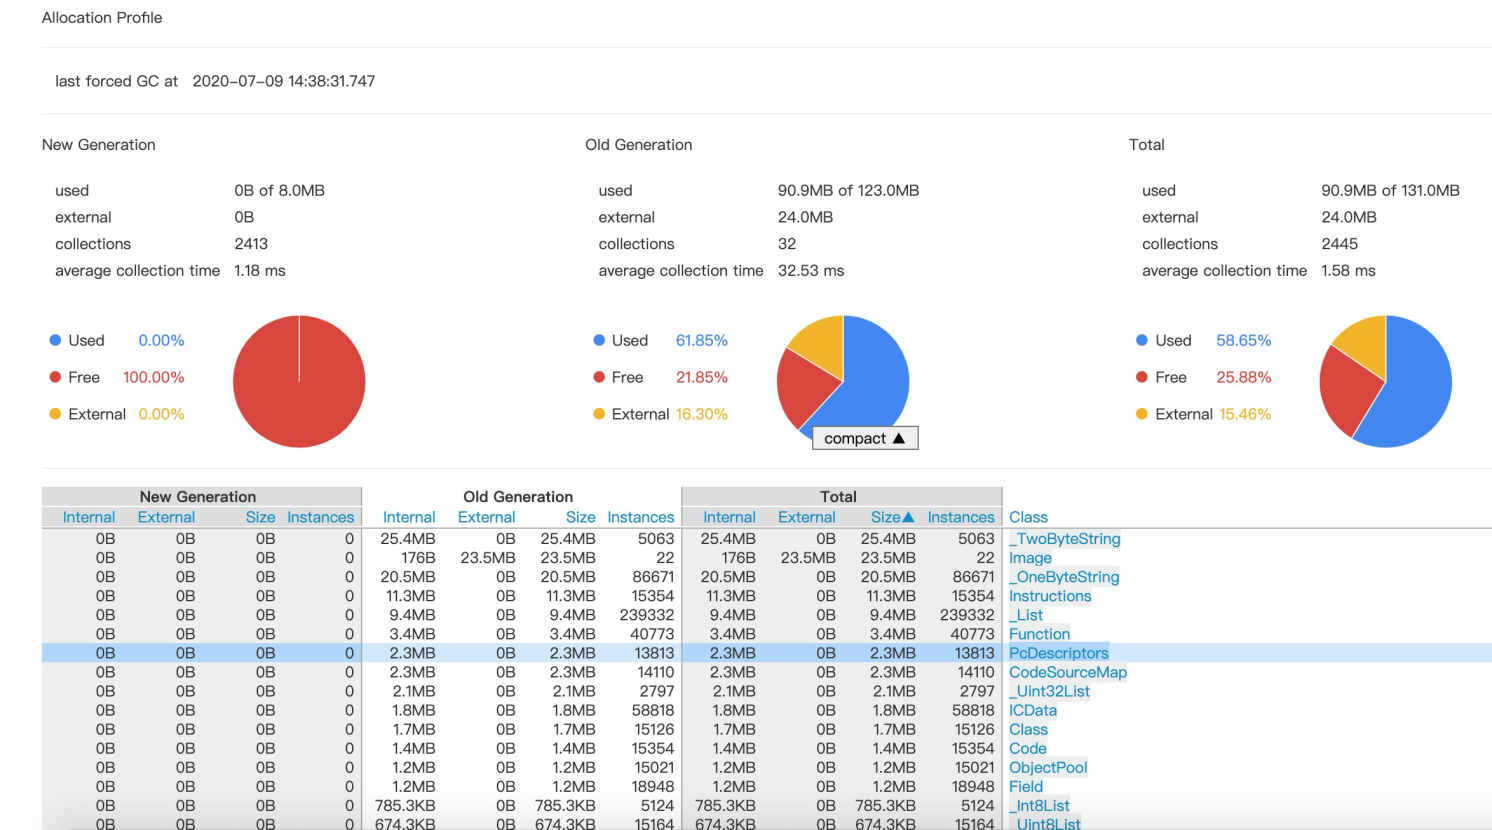Open the _TwoByteString class details
The height and width of the screenshot is (830, 1492).
pos(1064,538)
